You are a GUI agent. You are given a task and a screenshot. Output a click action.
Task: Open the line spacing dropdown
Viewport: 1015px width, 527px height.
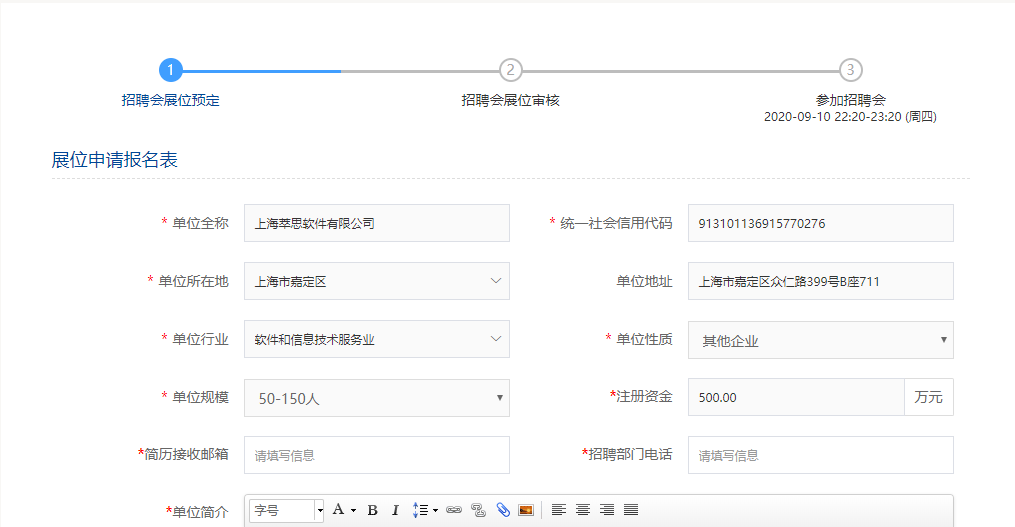click(x=425, y=510)
